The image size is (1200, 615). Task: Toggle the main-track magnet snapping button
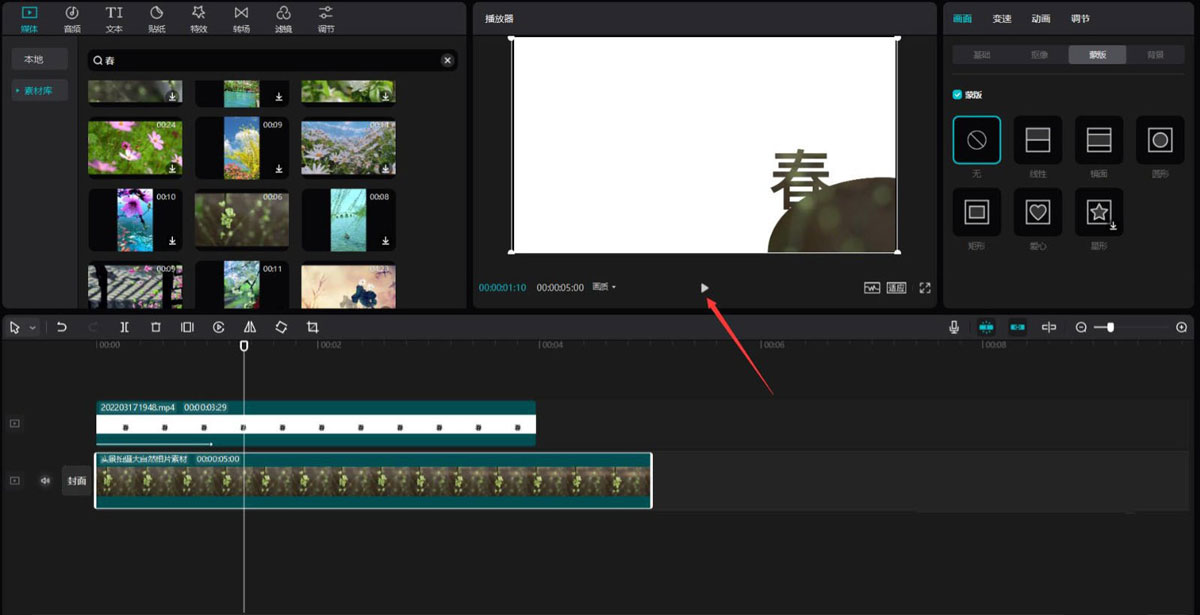click(x=986, y=327)
